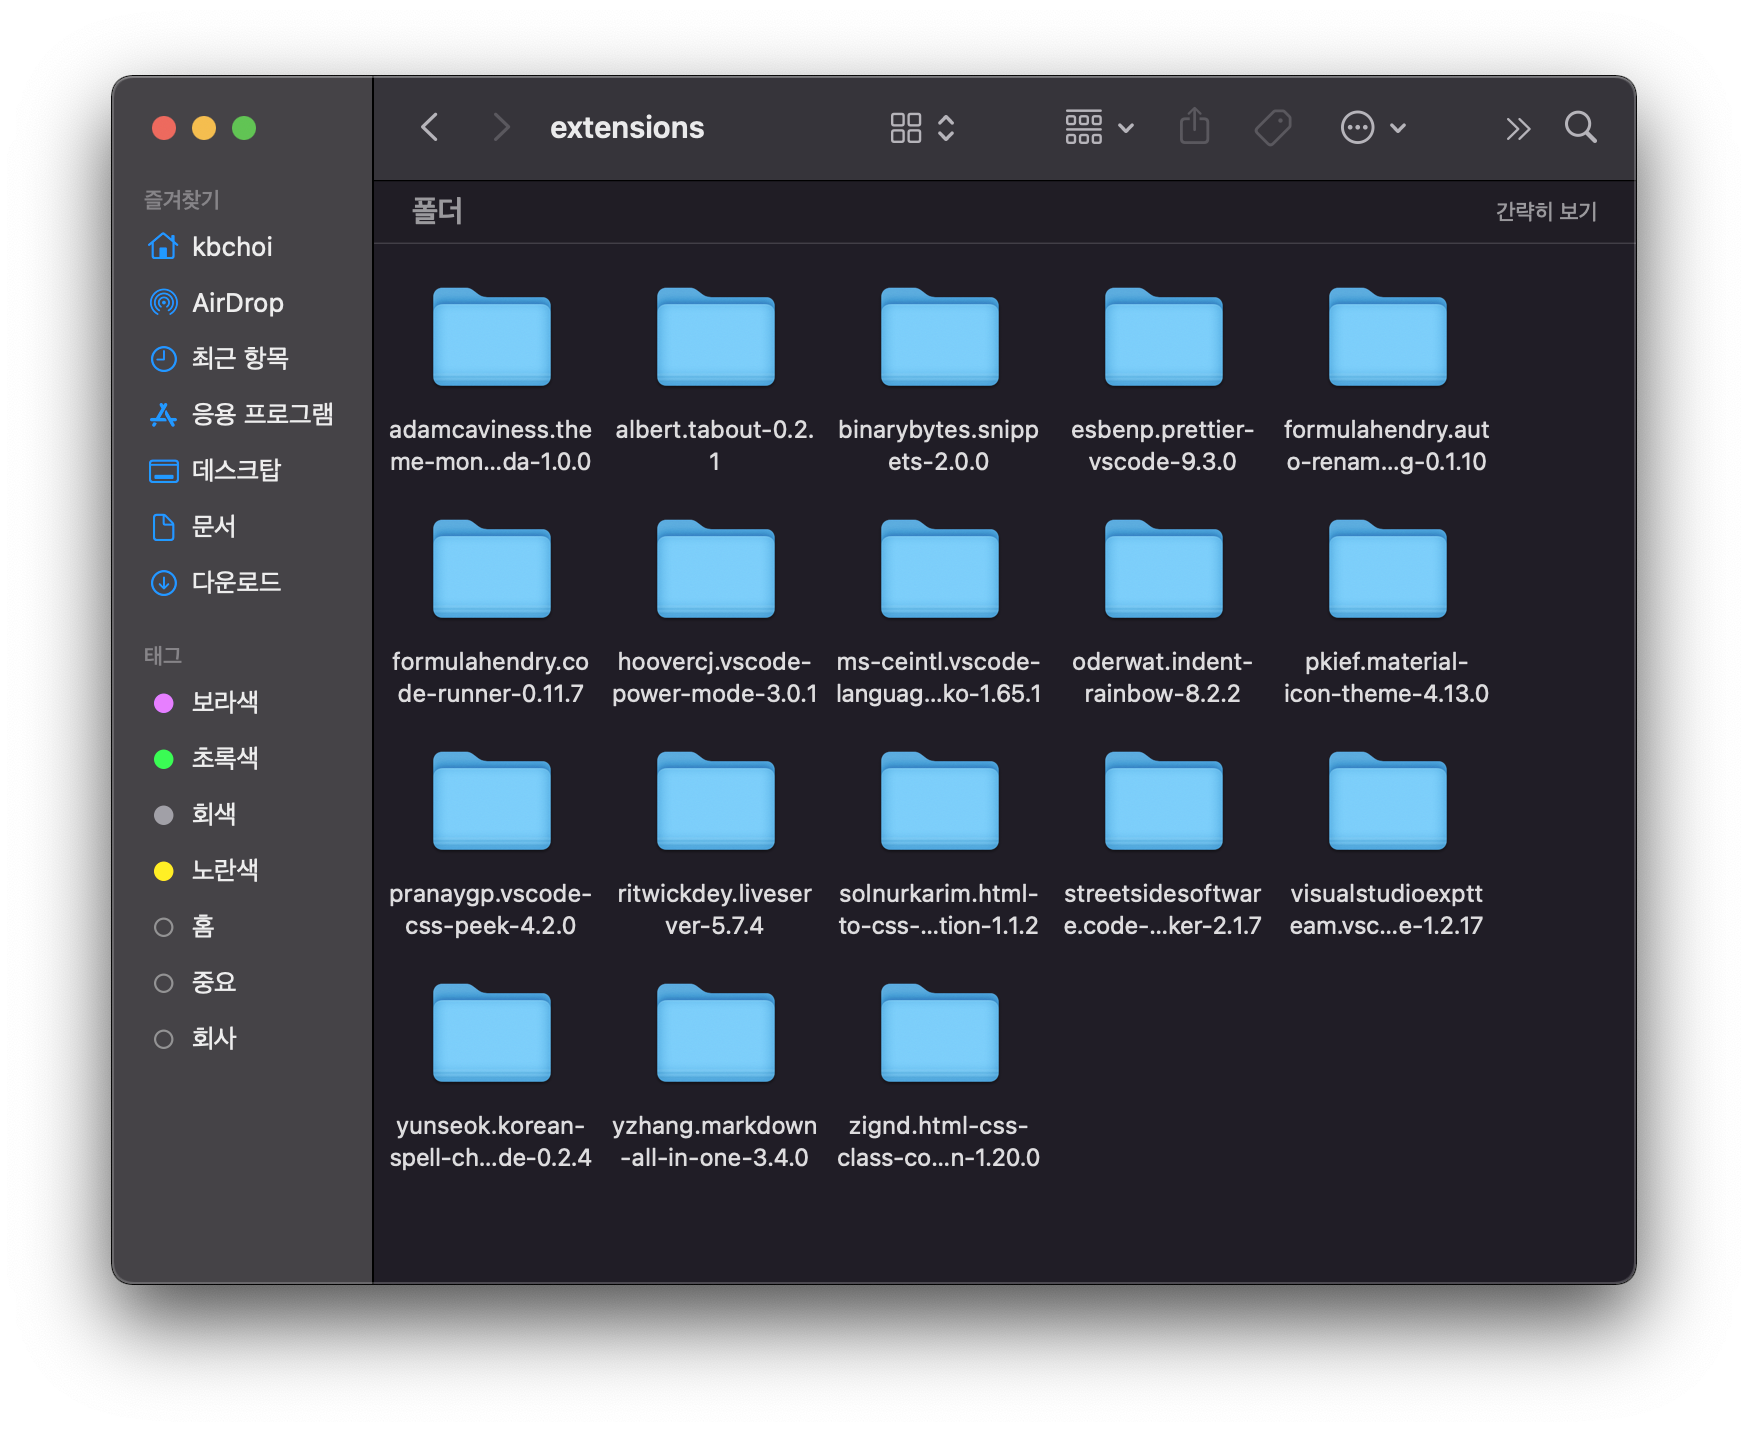The height and width of the screenshot is (1432, 1748).
Task: Open the esbenp.prettier-vscode-9.3.0 folder
Action: coord(1163,338)
